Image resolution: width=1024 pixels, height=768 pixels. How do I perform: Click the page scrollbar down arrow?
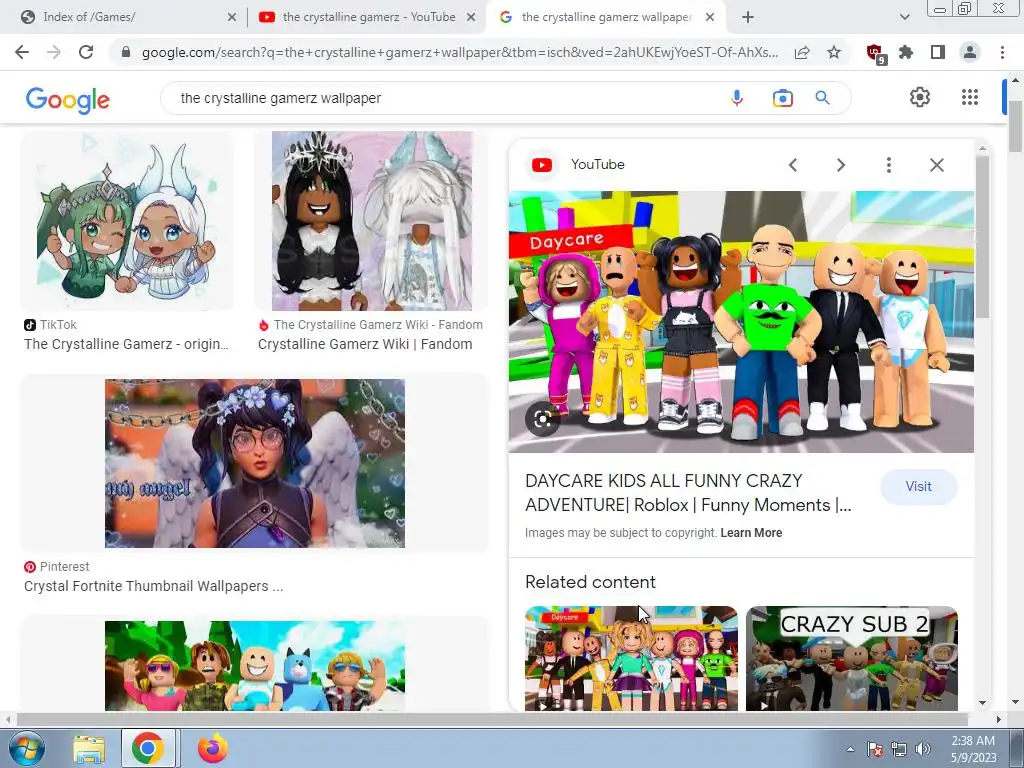pos(1016,703)
